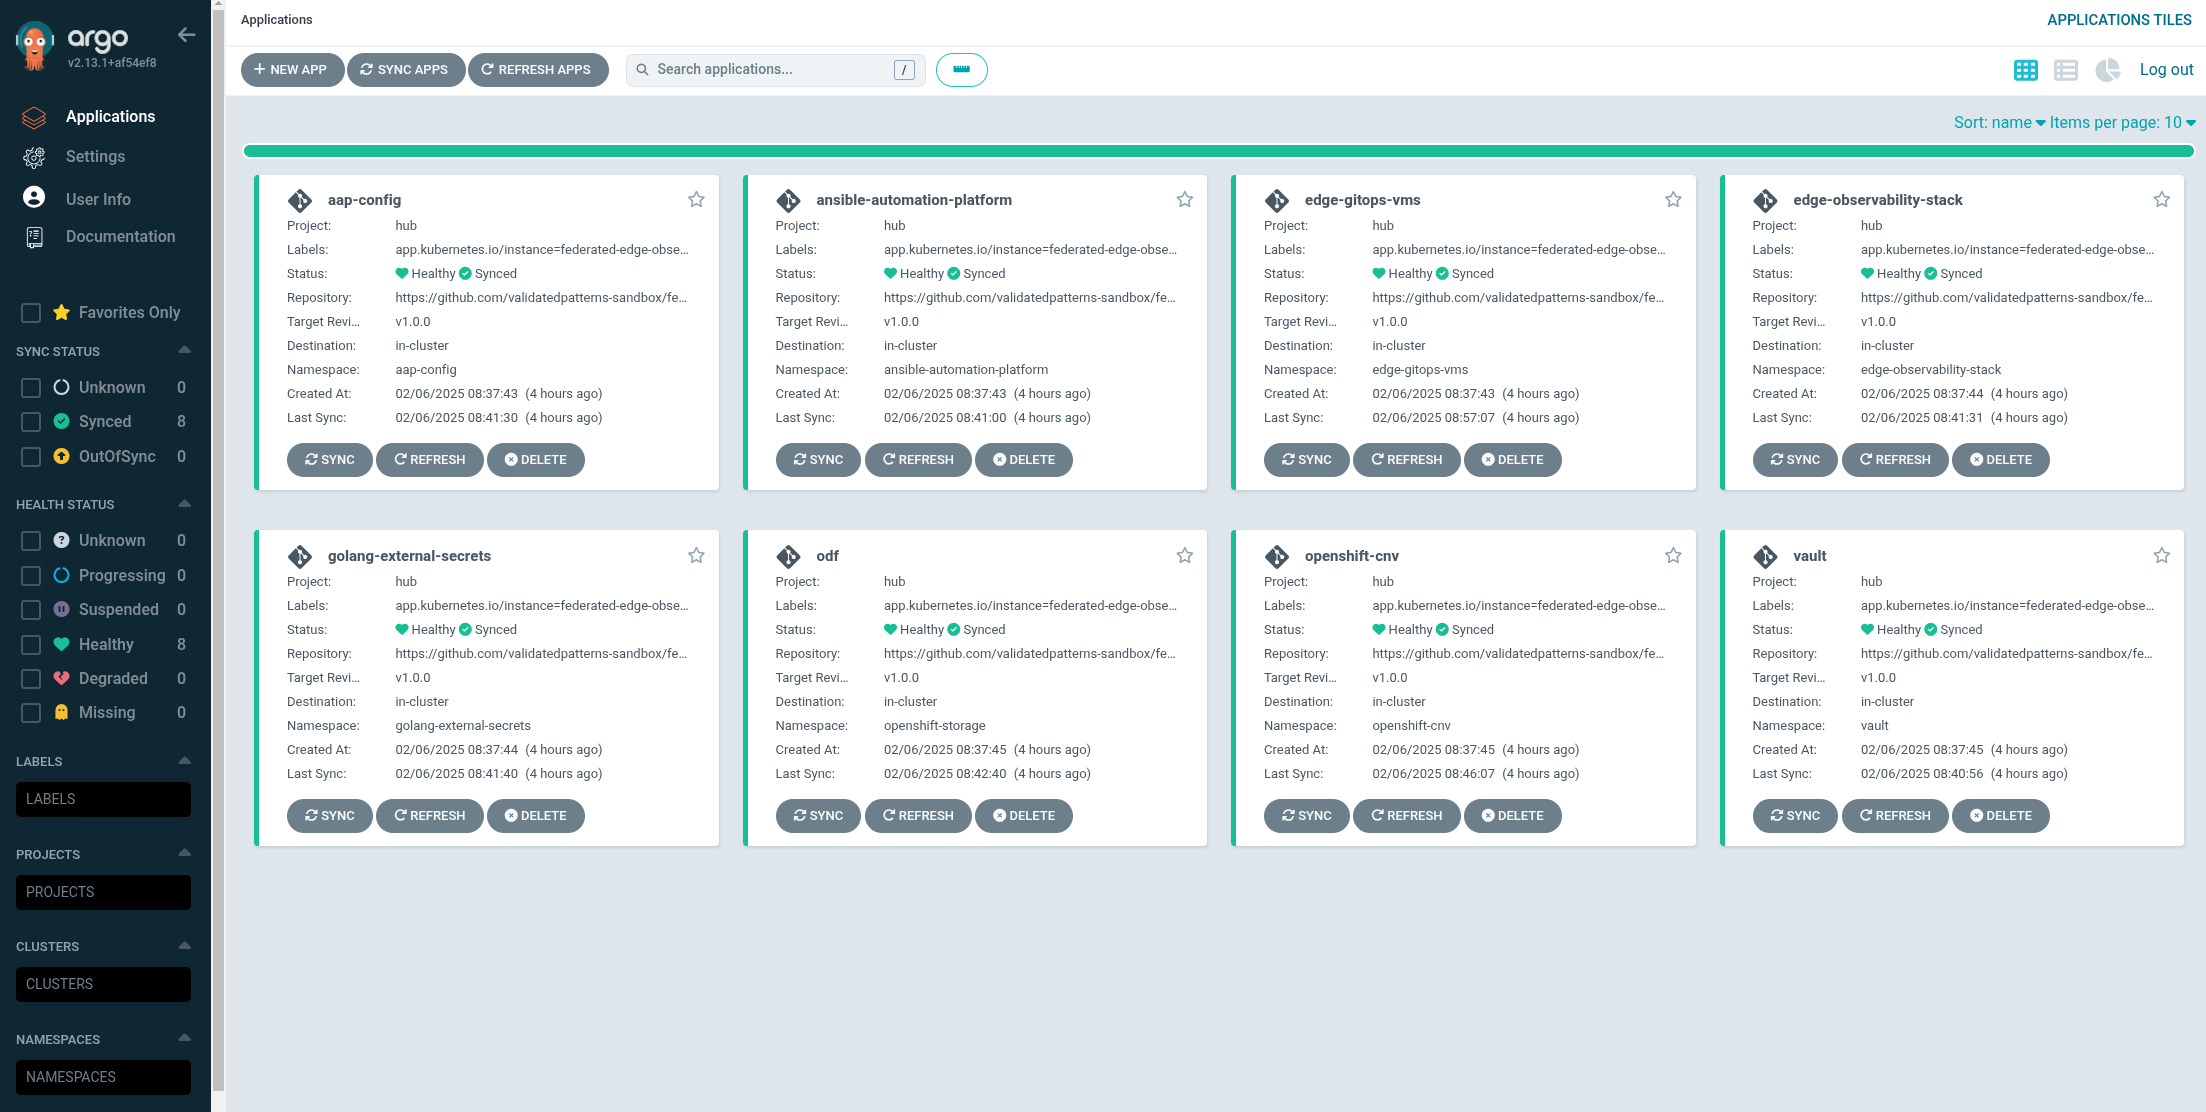Click the search magnifier icon
The width and height of the screenshot is (2206, 1112).
[643, 70]
